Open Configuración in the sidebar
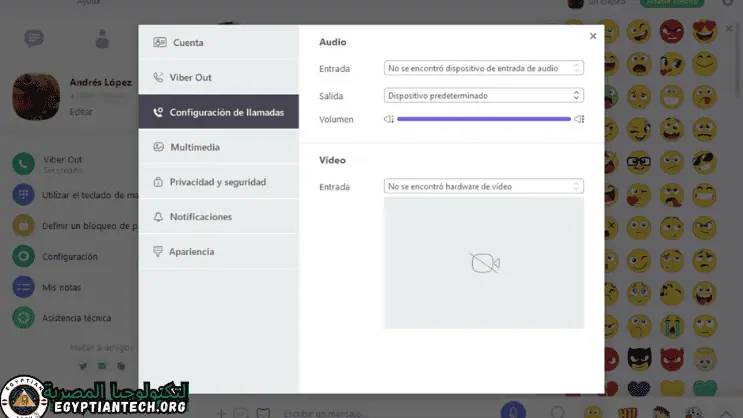Viewport: 743px width, 418px height. (x=55, y=256)
